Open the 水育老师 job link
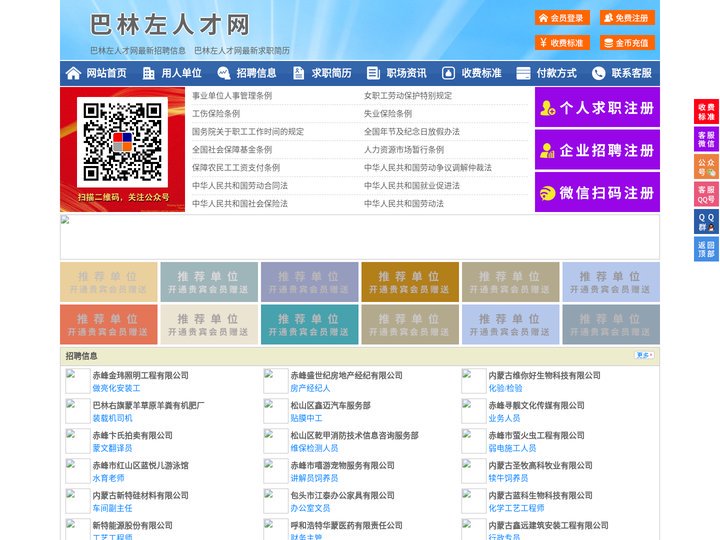The height and width of the screenshot is (540, 720). (x=109, y=478)
